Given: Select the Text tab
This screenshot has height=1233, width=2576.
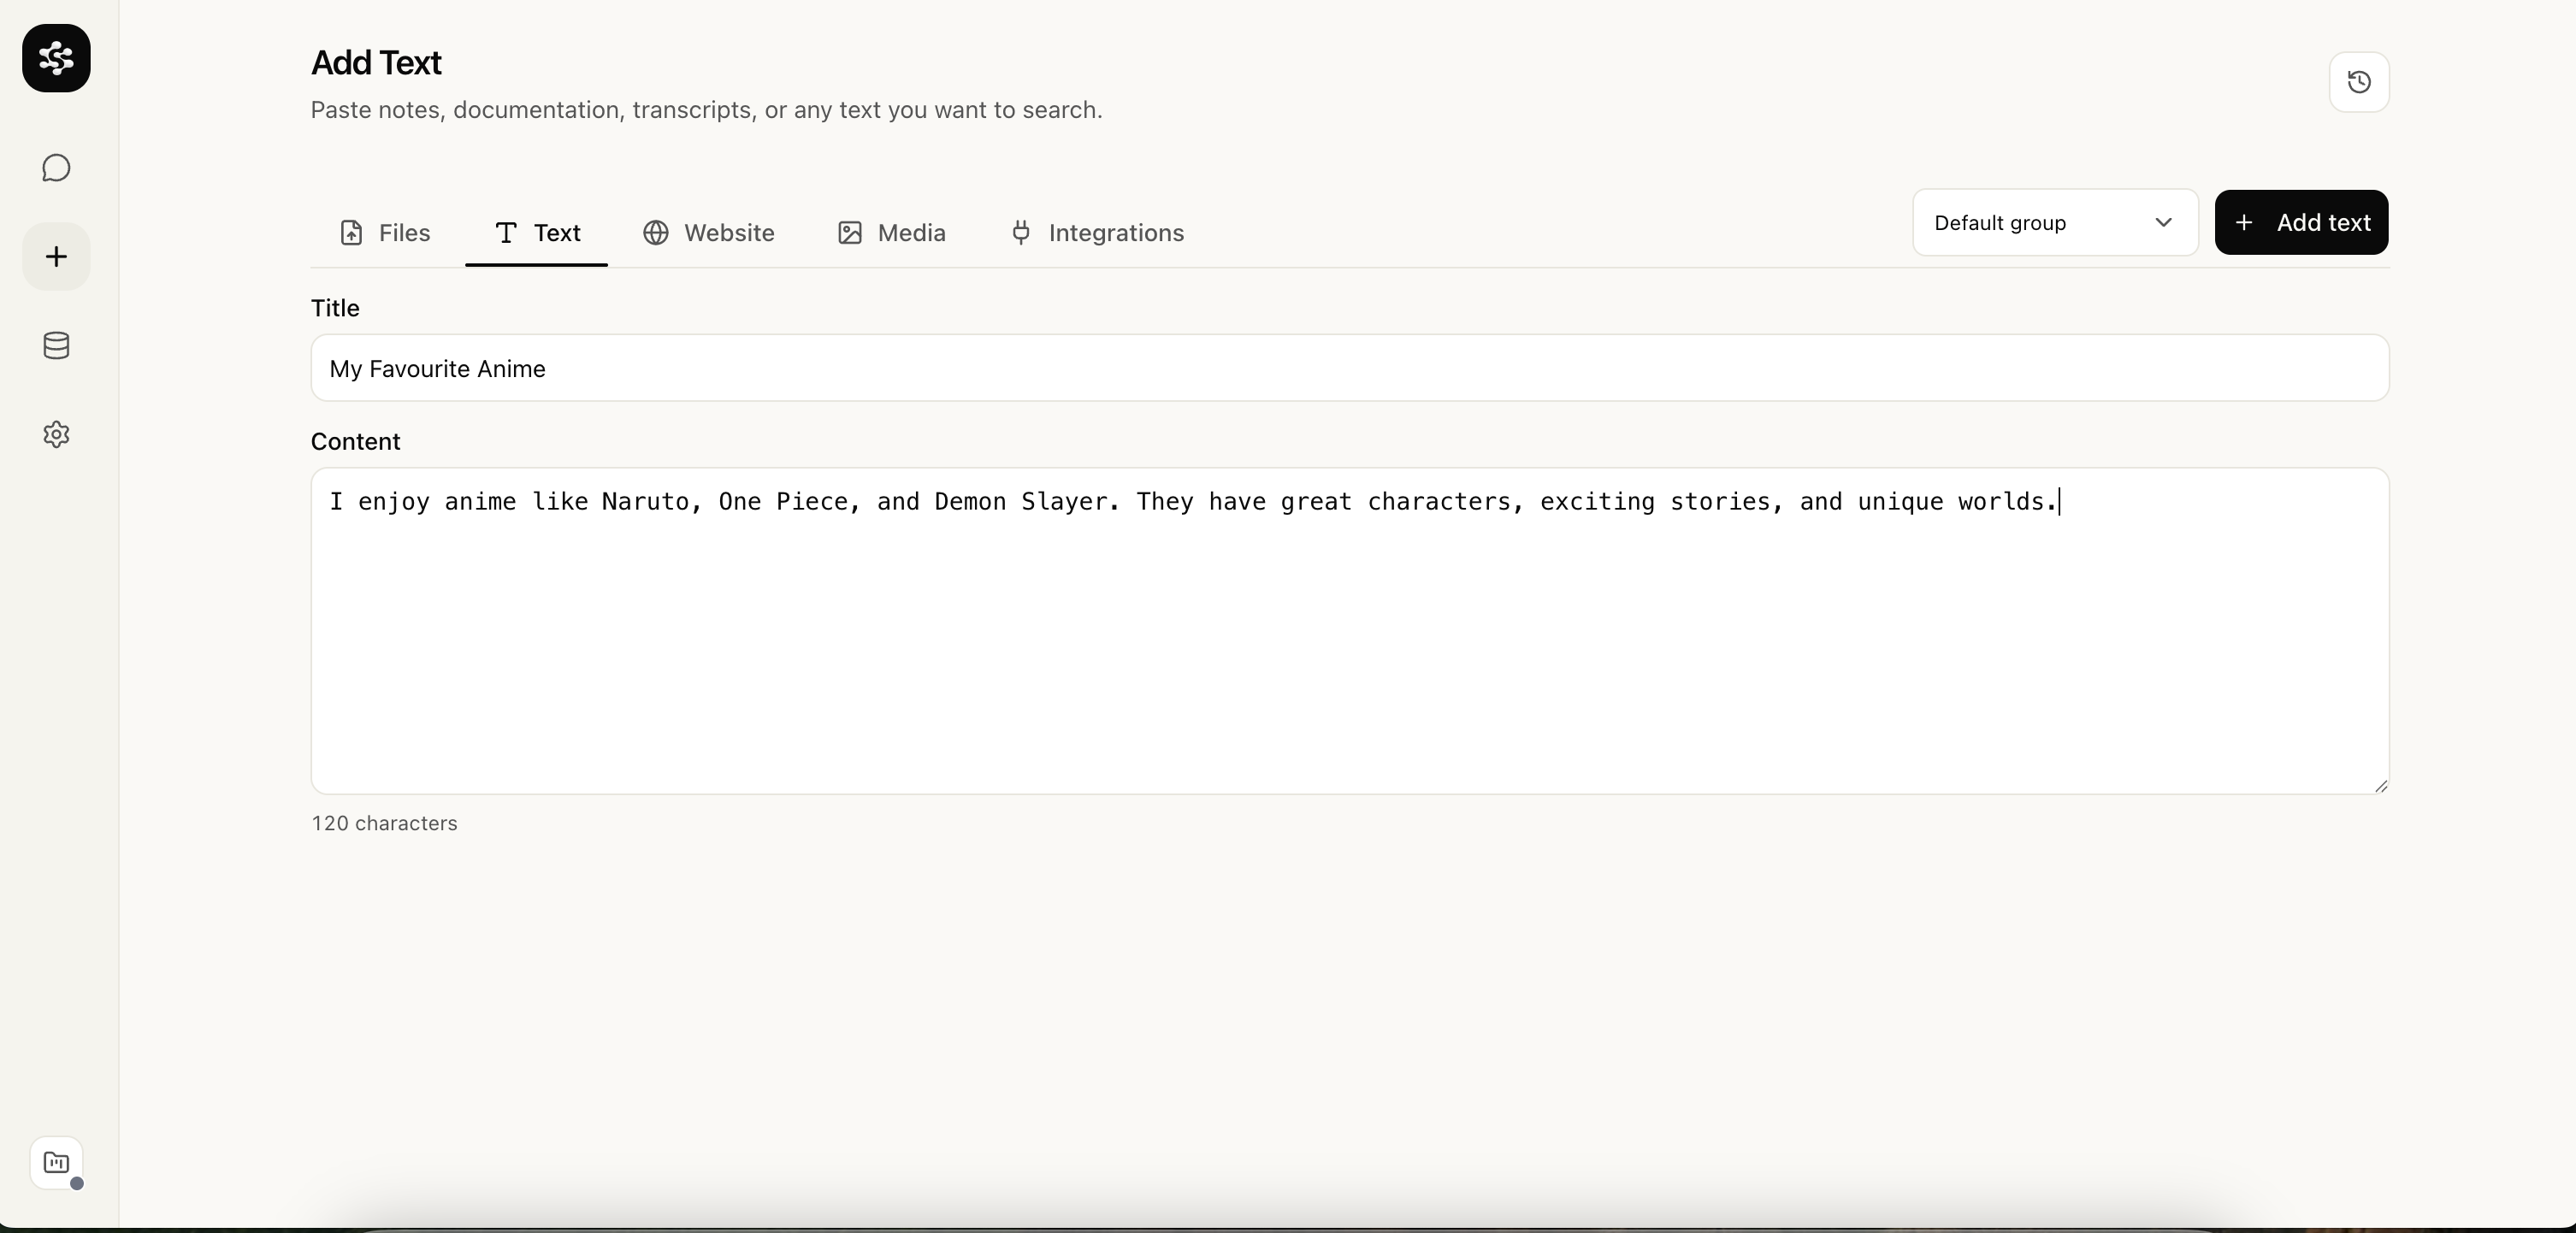Looking at the screenshot, I should click(x=536, y=233).
